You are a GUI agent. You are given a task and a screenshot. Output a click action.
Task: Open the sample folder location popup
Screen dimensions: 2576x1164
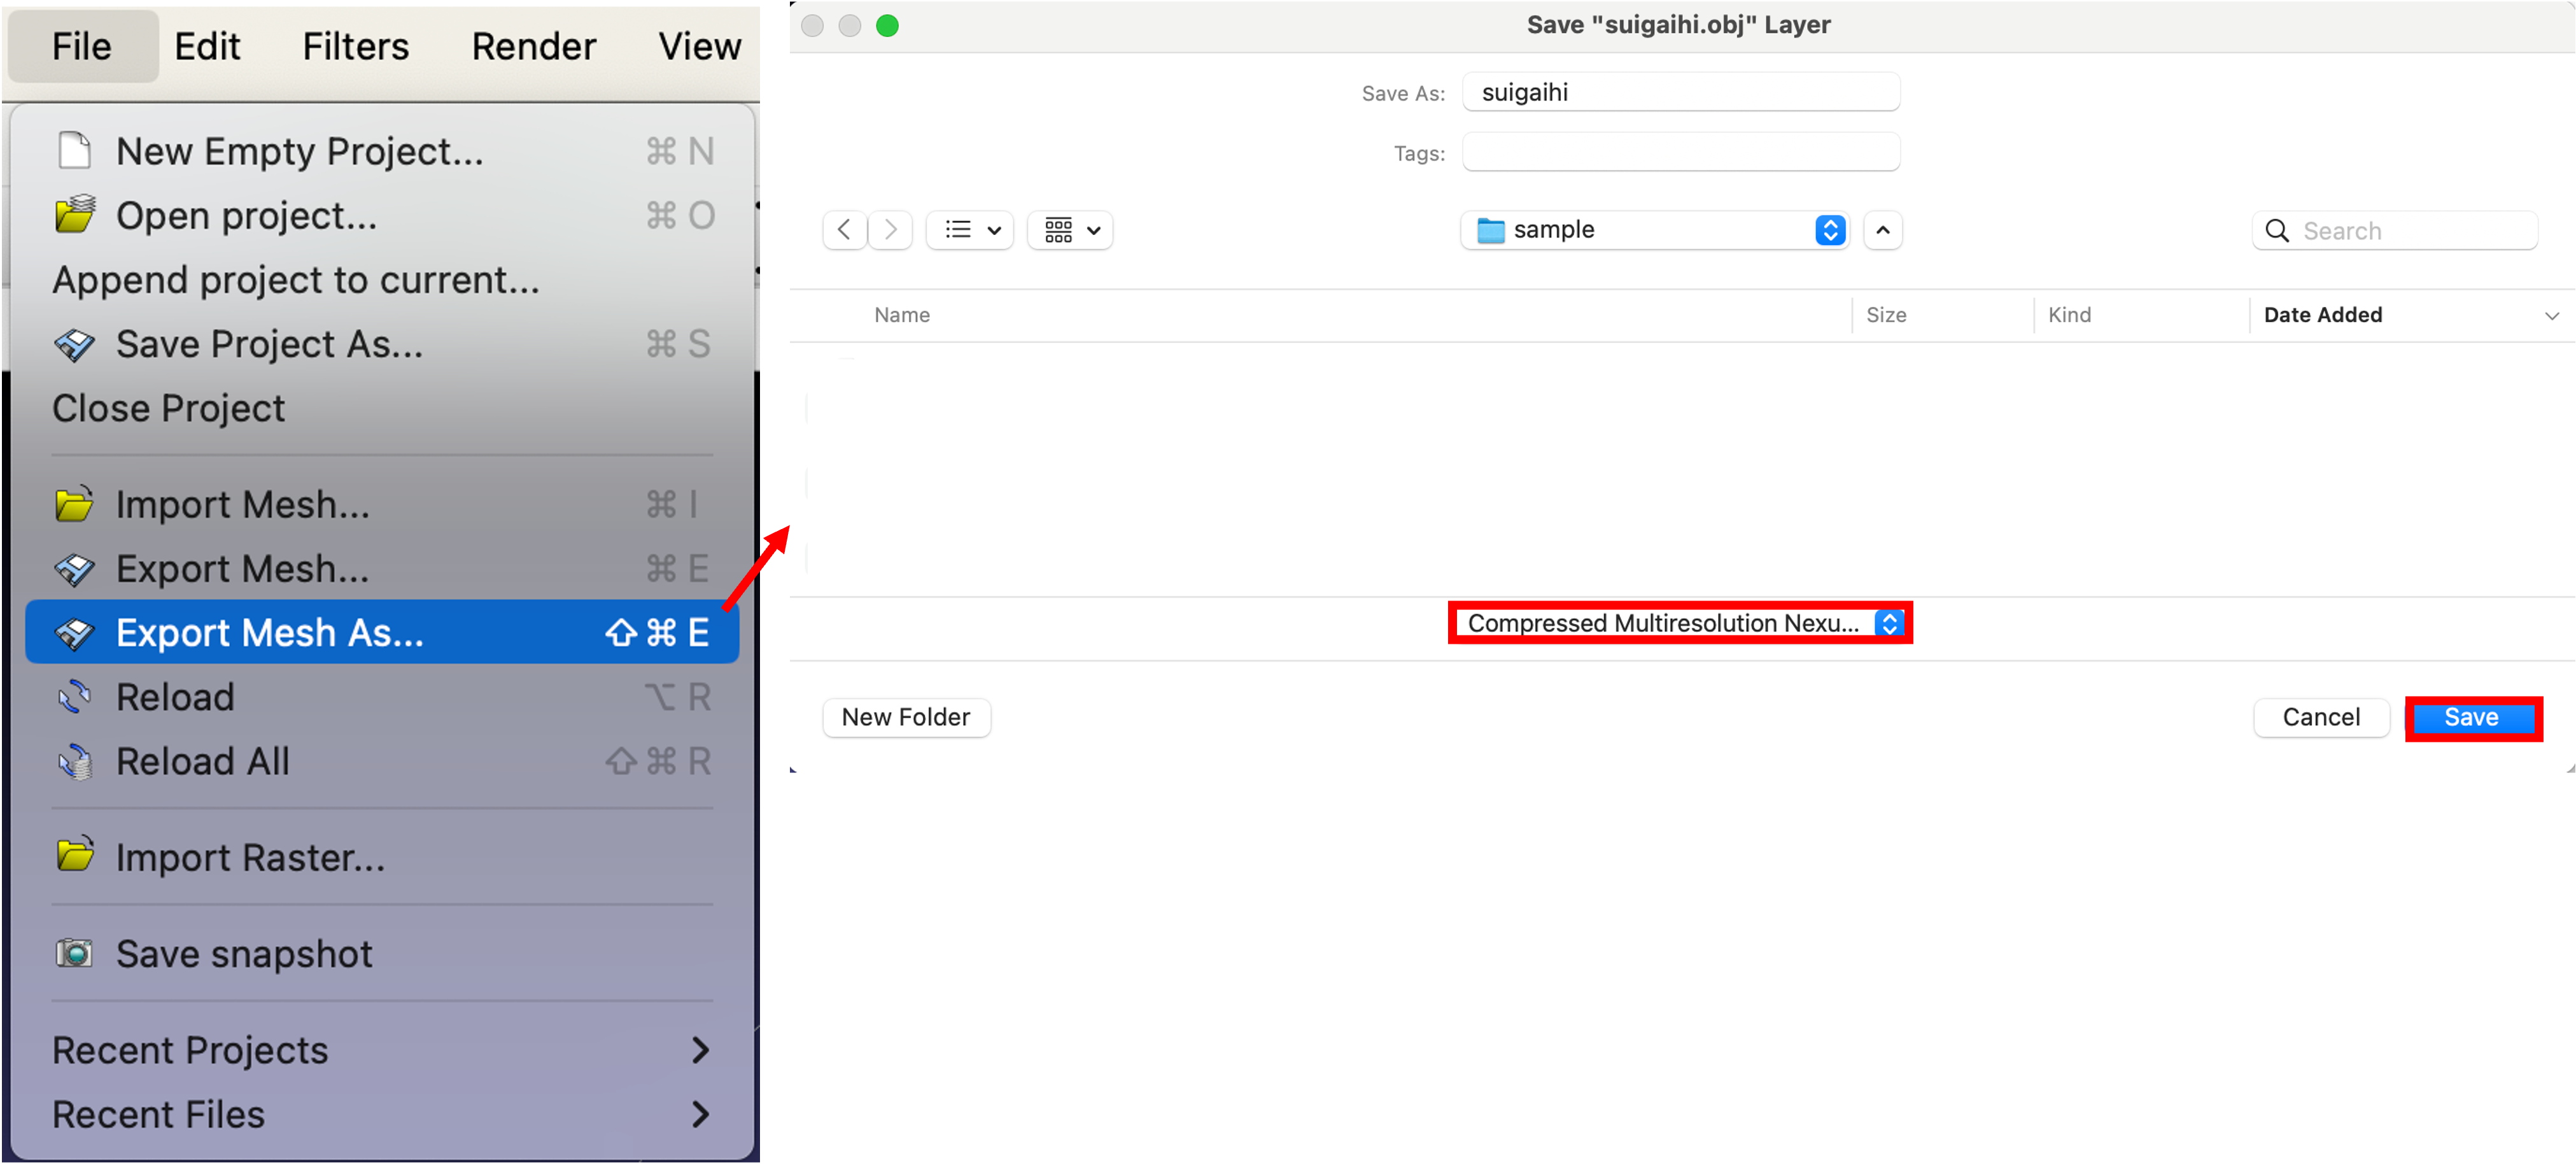1655,230
